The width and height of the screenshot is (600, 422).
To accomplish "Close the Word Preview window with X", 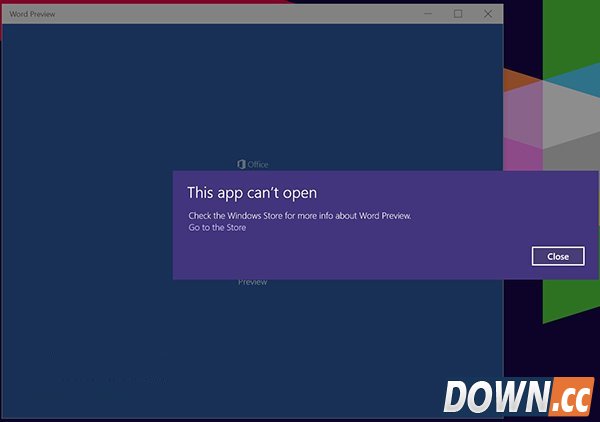I will (488, 14).
